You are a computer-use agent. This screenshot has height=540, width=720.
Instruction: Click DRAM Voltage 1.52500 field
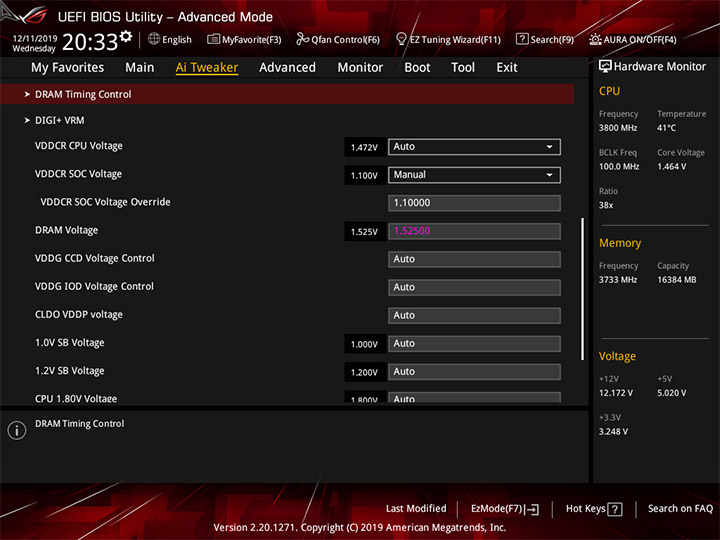474,231
